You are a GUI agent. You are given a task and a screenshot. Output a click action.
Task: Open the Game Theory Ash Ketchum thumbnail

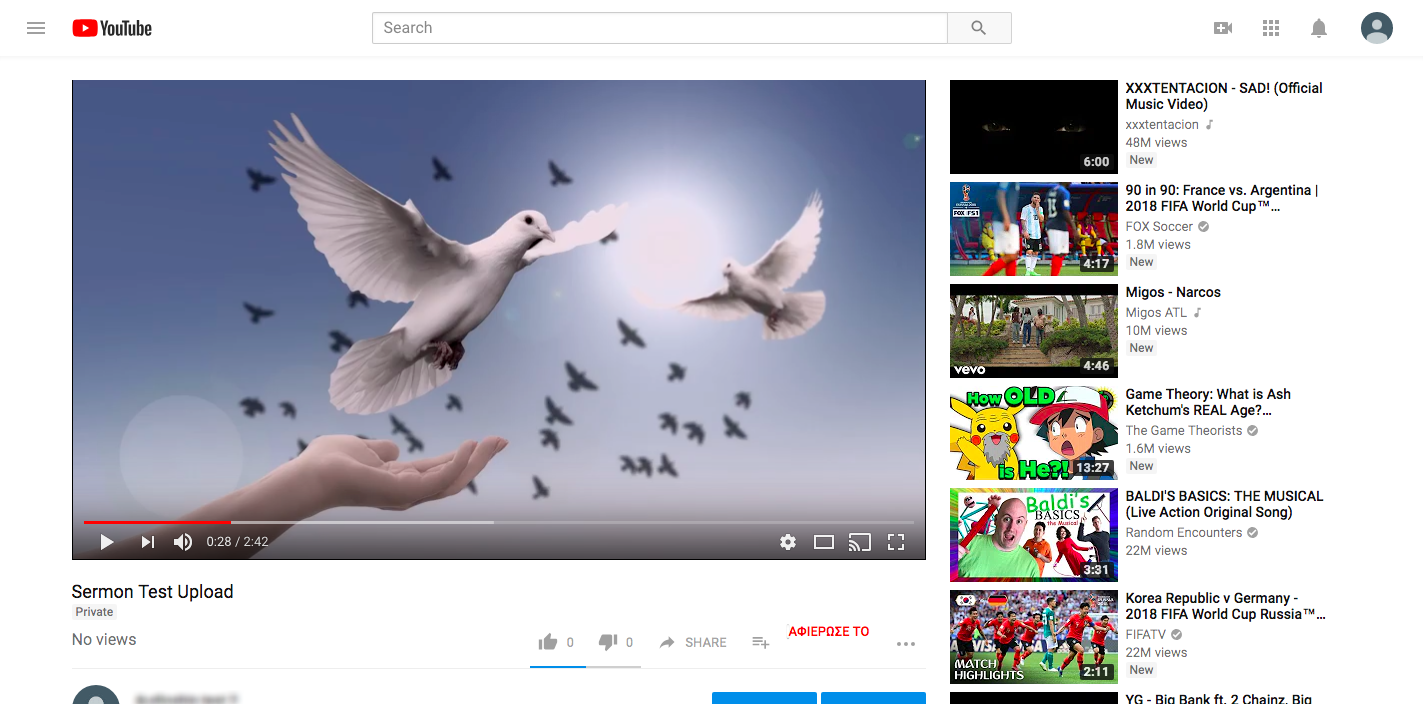click(1034, 433)
